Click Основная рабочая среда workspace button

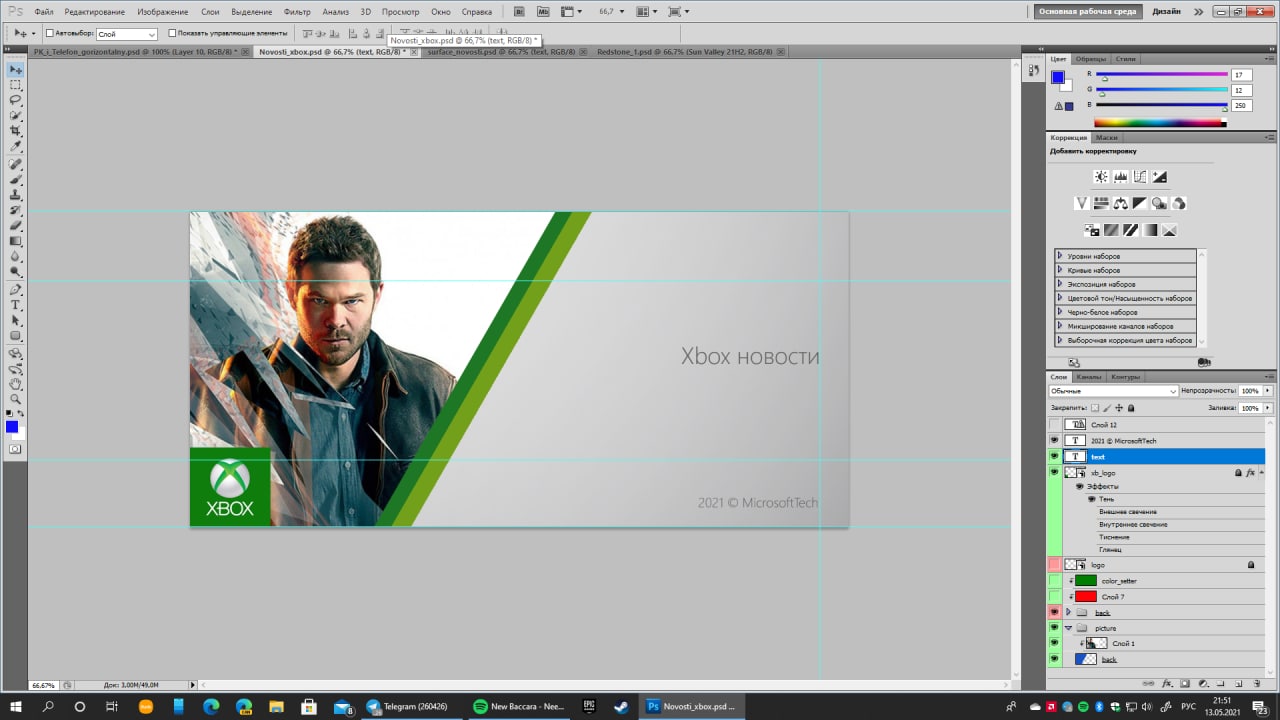[x=1088, y=12]
